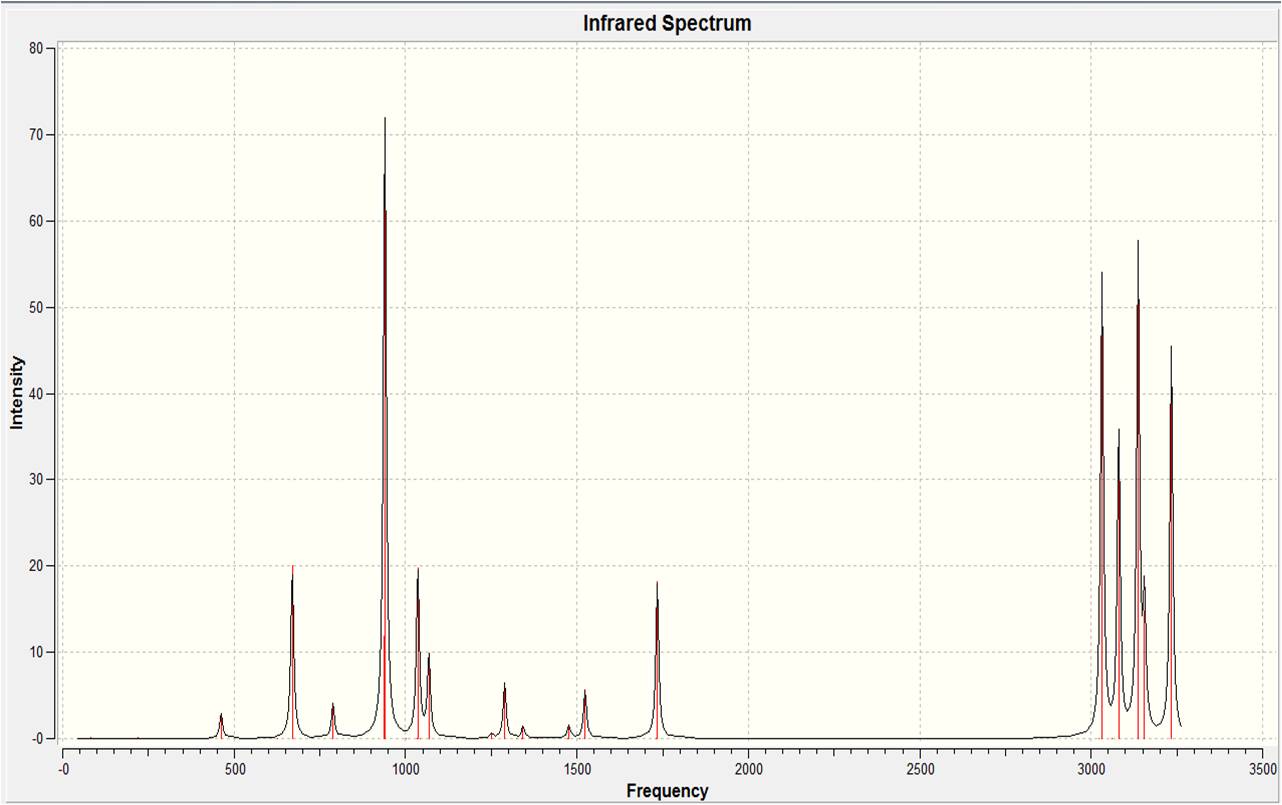Click the 30 tick label on intensity axis
Viewport: 1282px width, 805px height.
(x=35, y=480)
